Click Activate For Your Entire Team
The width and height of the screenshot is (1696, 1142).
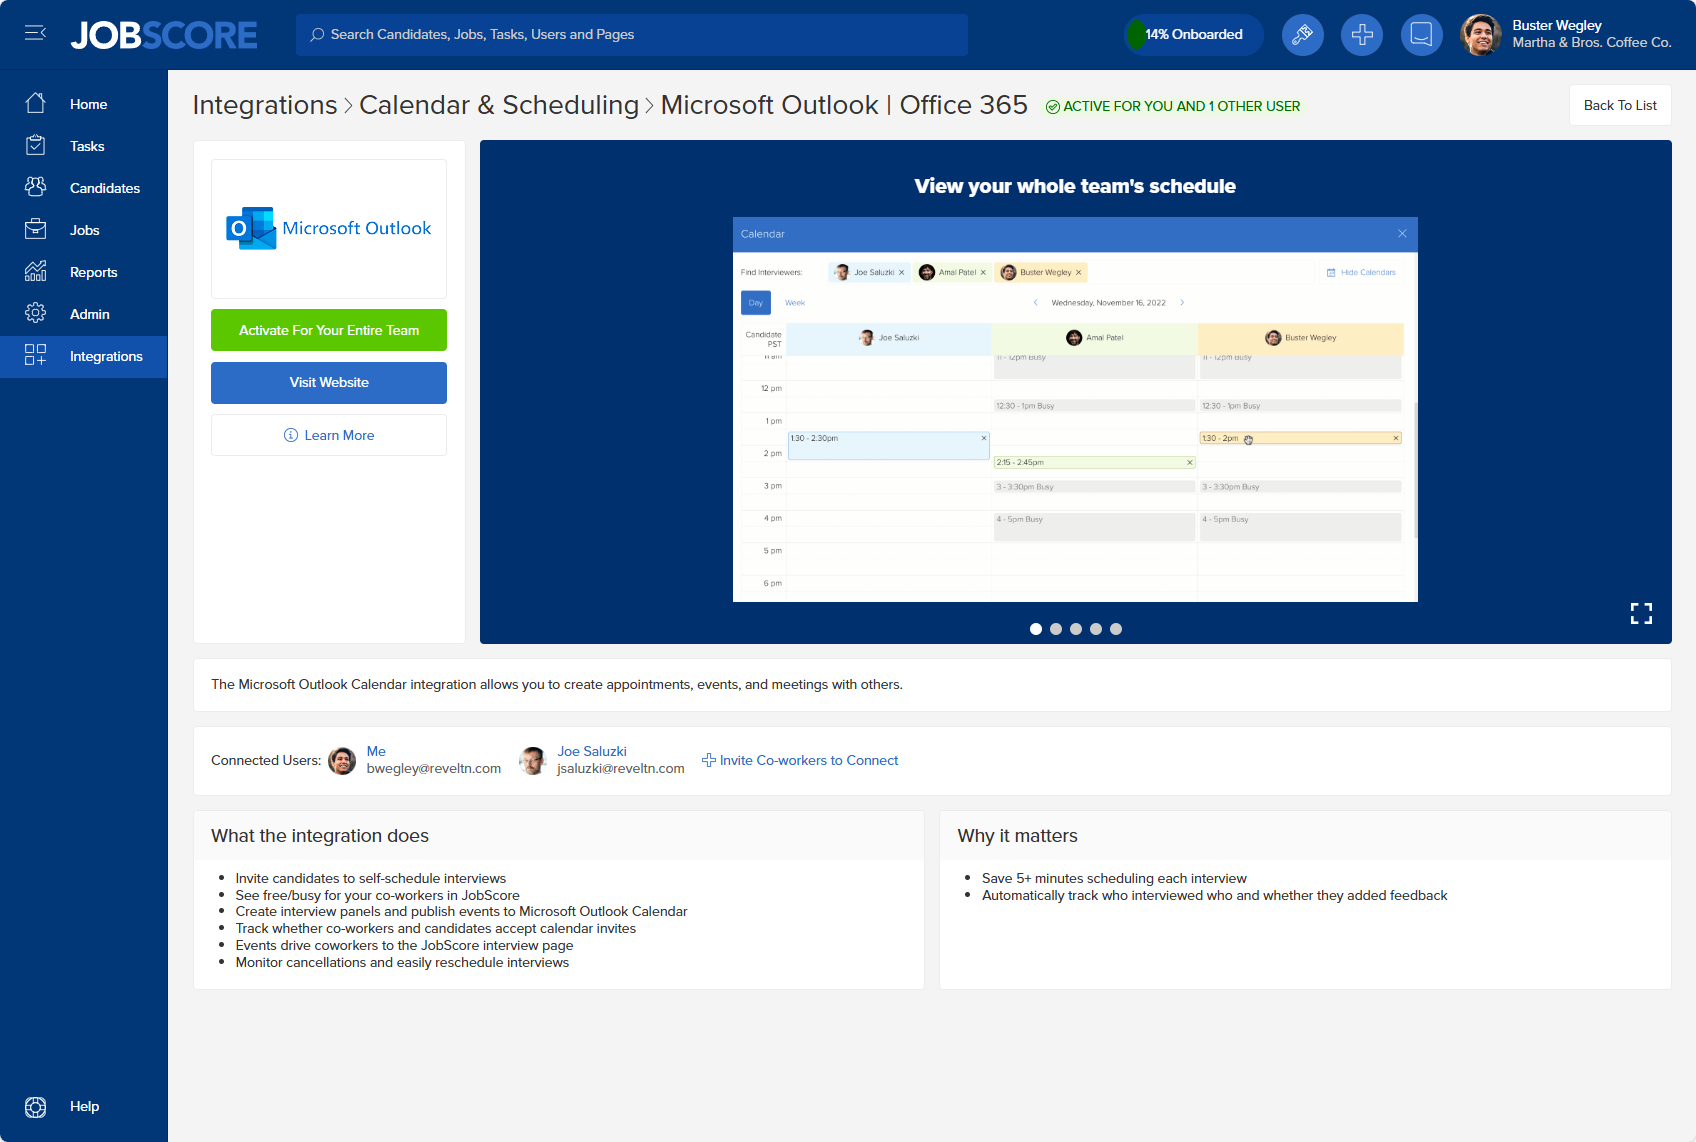coord(329,330)
